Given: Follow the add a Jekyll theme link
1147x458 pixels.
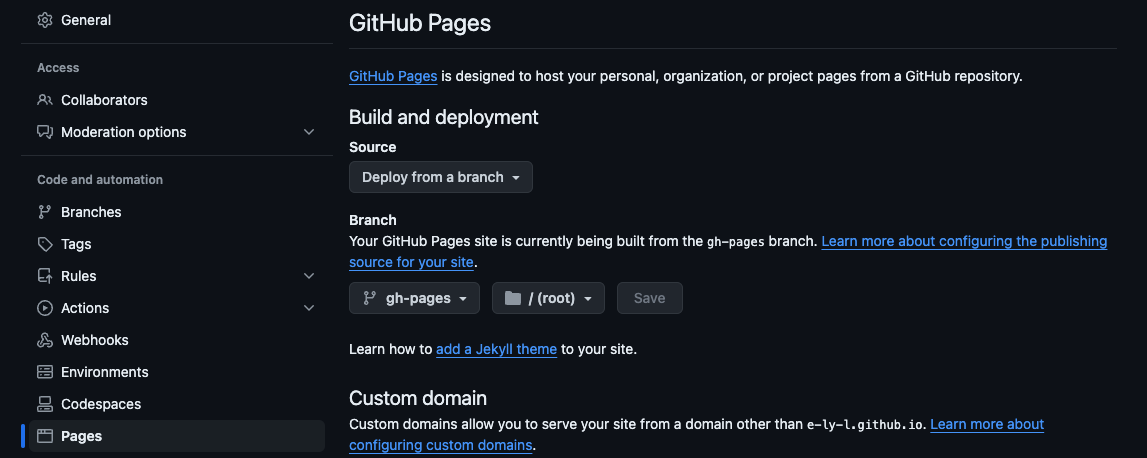Looking at the screenshot, I should point(496,349).
